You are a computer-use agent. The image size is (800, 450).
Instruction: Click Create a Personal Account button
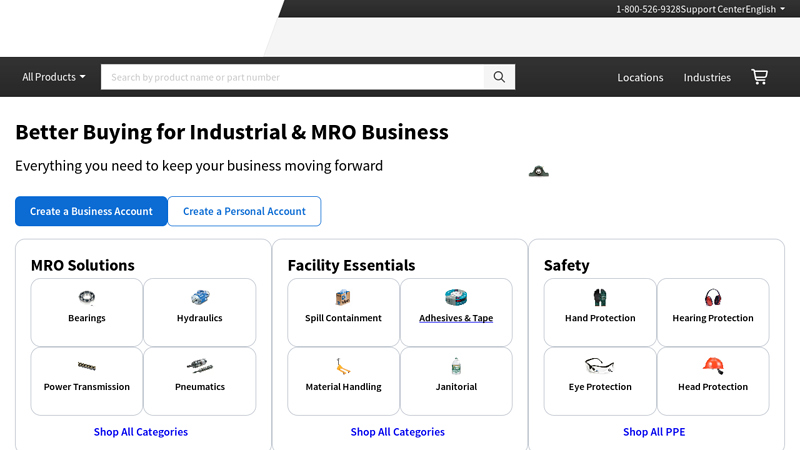coord(244,211)
